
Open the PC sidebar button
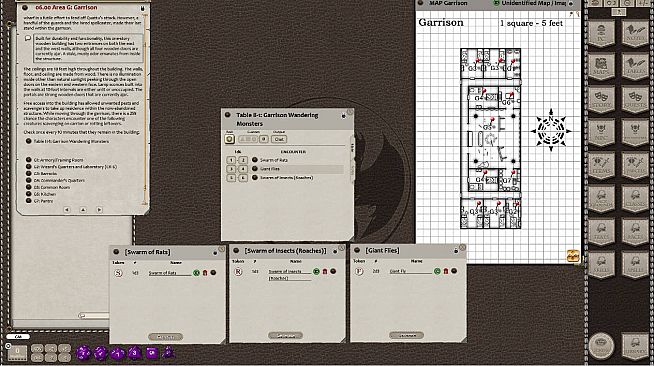pyautogui.click(x=601, y=33)
